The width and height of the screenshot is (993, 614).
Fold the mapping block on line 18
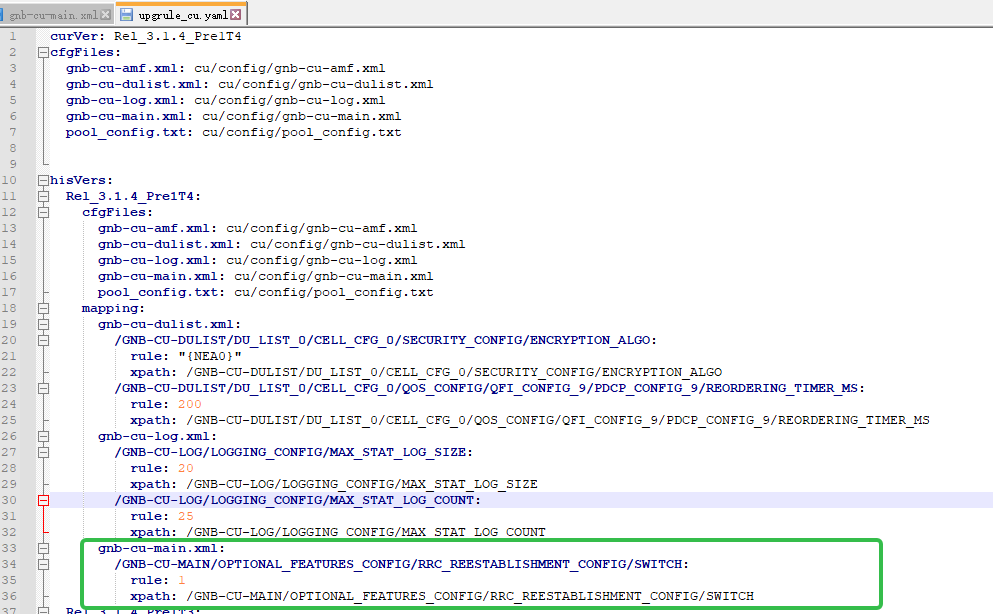point(43,308)
